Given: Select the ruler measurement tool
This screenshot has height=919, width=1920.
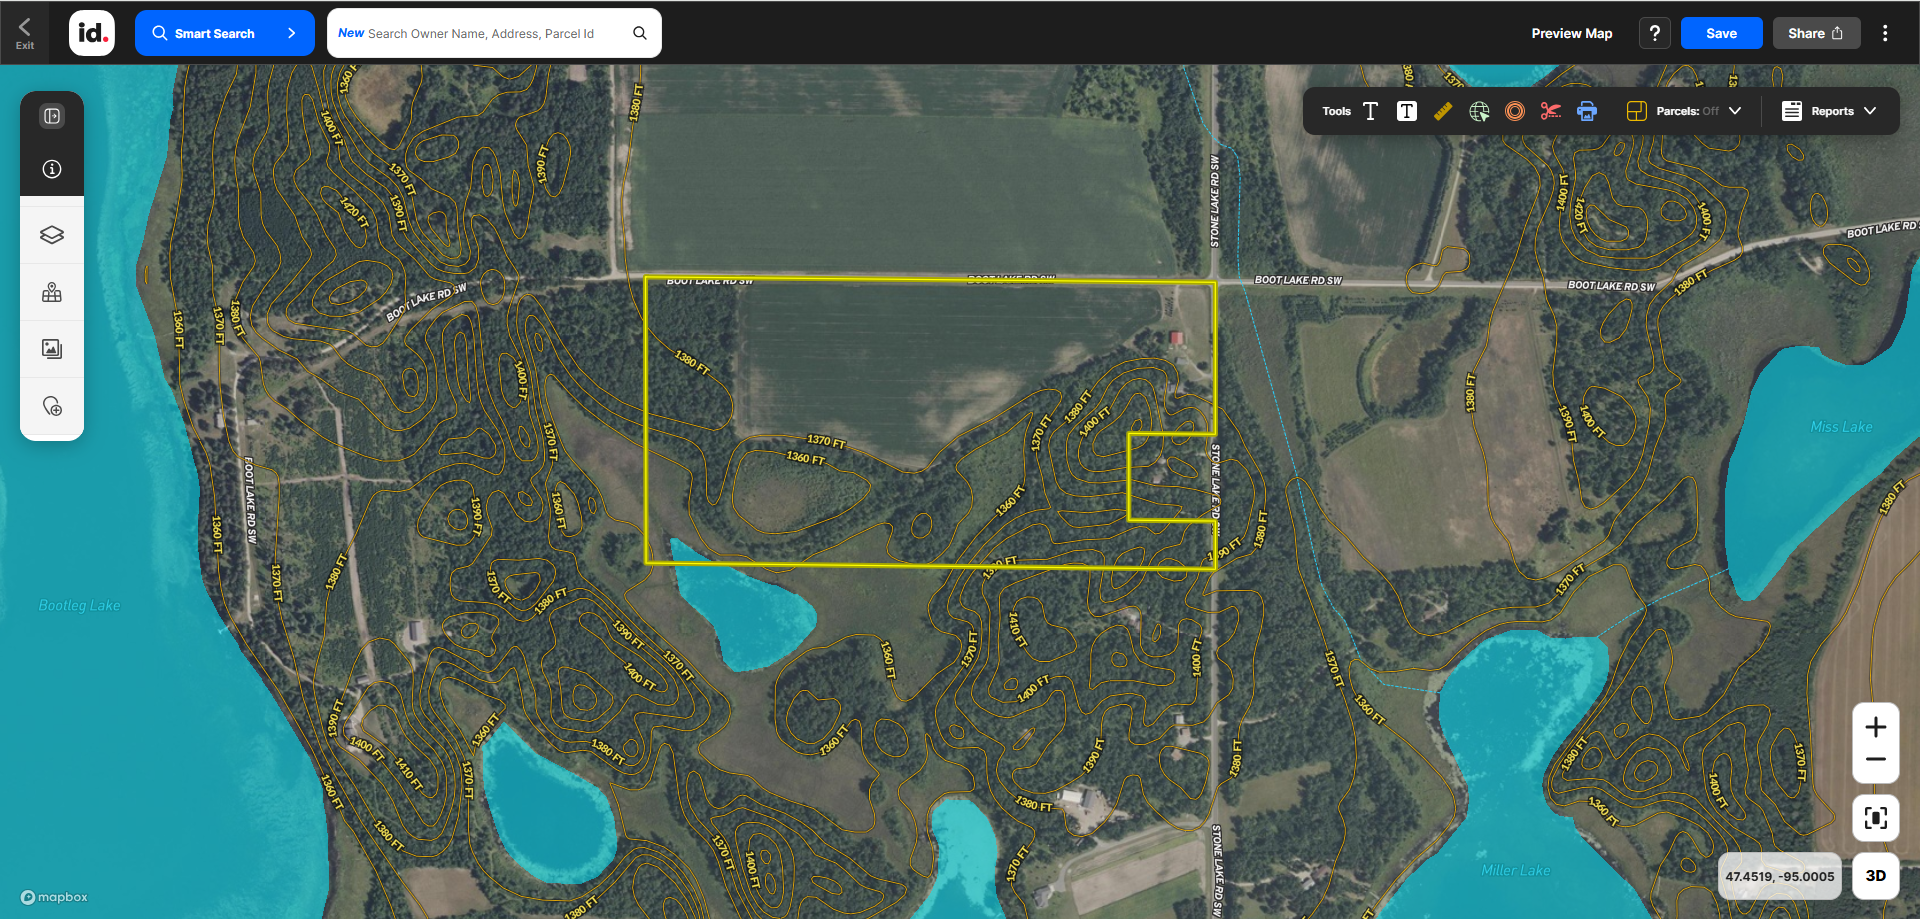Looking at the screenshot, I should coord(1443,111).
